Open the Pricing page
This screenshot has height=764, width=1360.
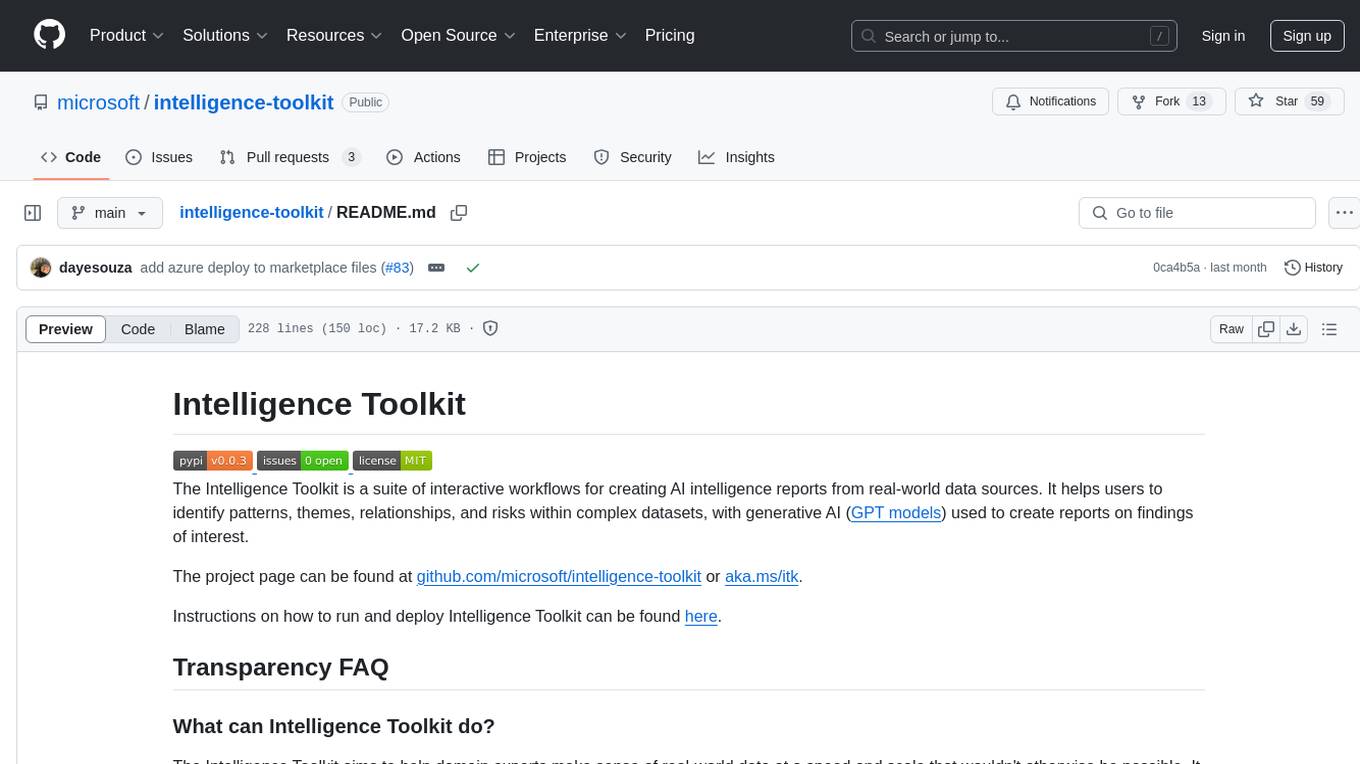670,35
